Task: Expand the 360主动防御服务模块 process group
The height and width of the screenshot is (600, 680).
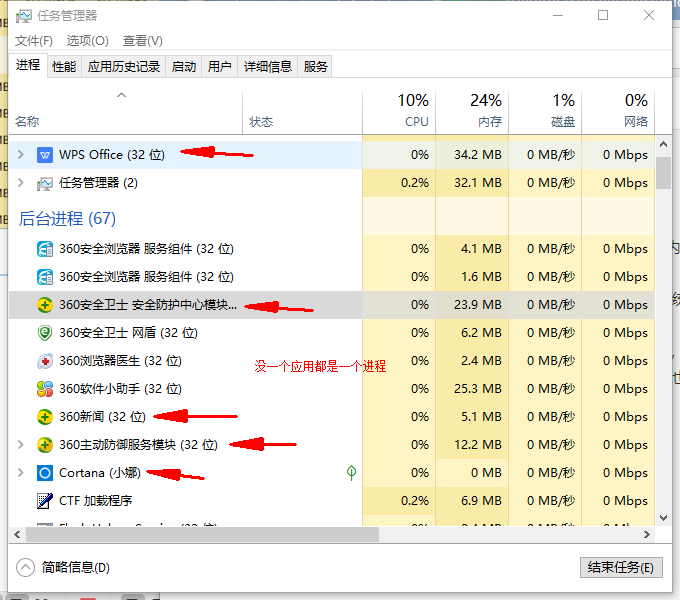Action: pos(20,444)
